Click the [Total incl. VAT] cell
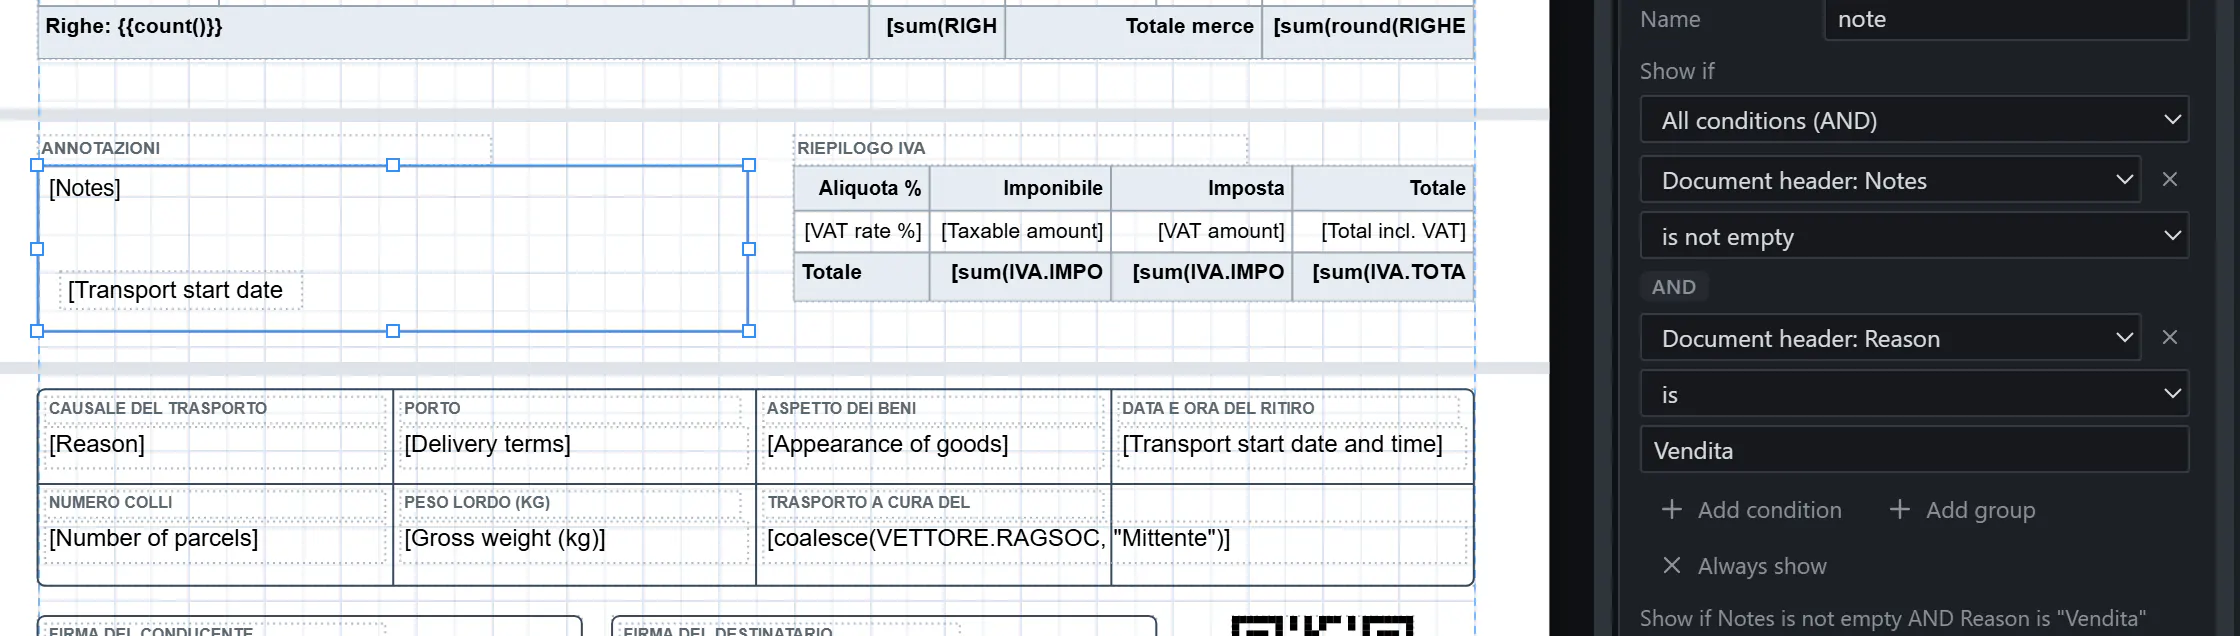This screenshot has height=636, width=2240. [x=1383, y=231]
